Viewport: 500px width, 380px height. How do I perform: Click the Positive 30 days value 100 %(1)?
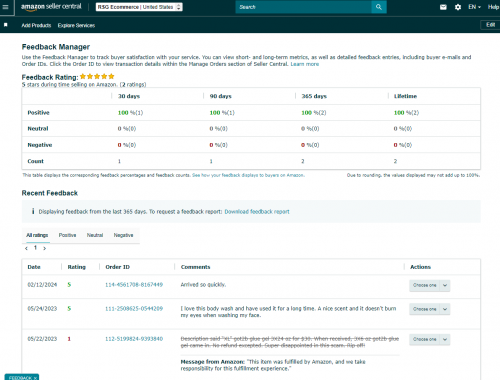coord(130,113)
